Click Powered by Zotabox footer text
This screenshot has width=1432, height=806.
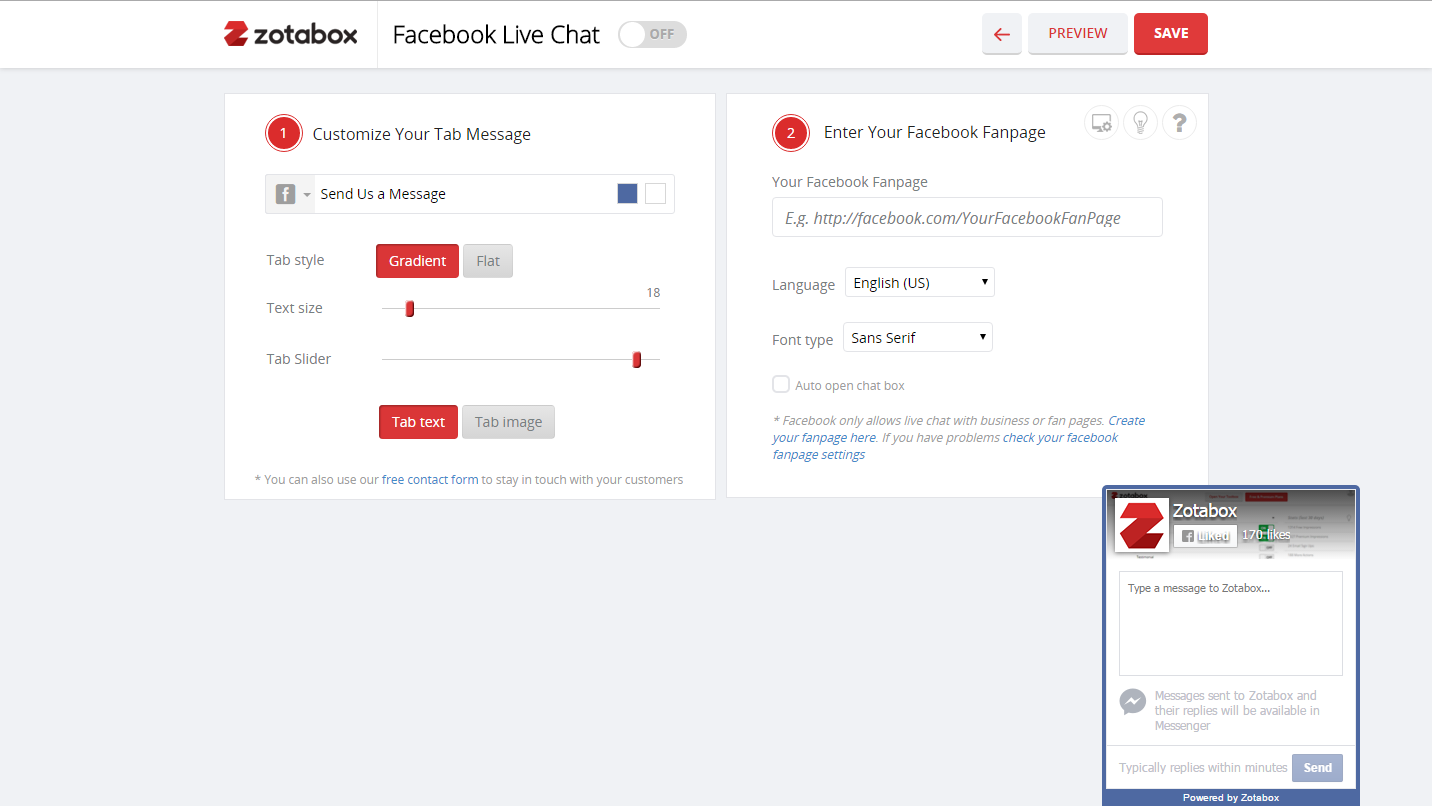[x=1231, y=798]
